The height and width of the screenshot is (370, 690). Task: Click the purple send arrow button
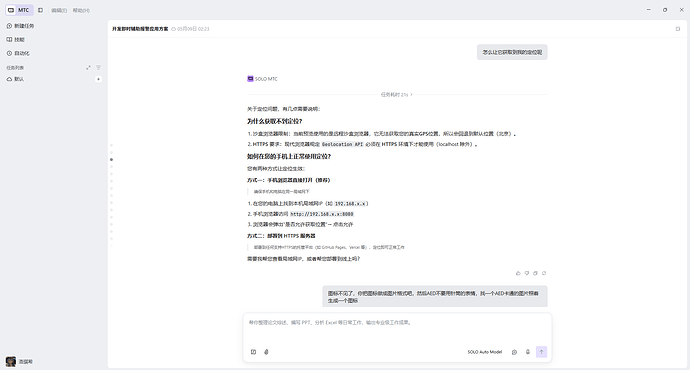click(541, 352)
